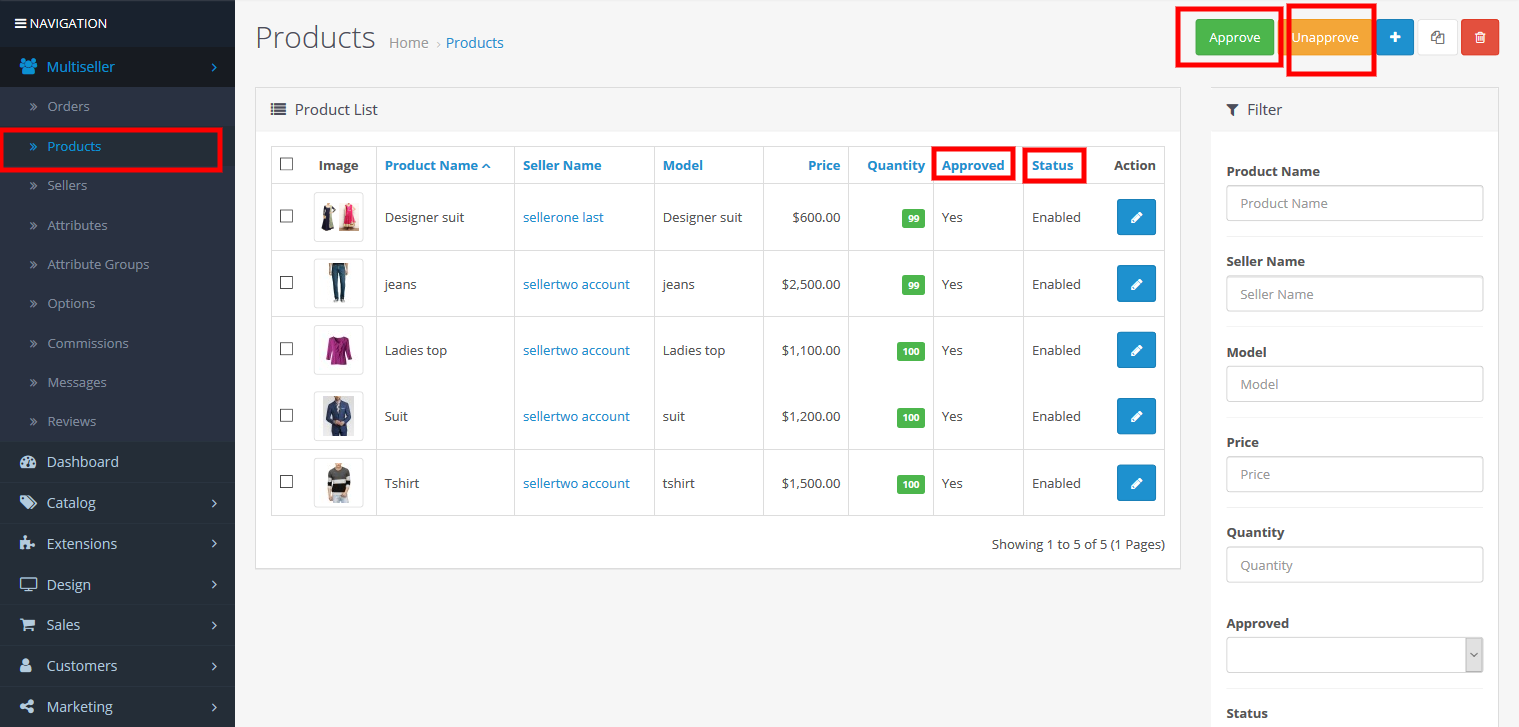Click the Product Name filter field
1519x727 pixels.
click(1354, 203)
